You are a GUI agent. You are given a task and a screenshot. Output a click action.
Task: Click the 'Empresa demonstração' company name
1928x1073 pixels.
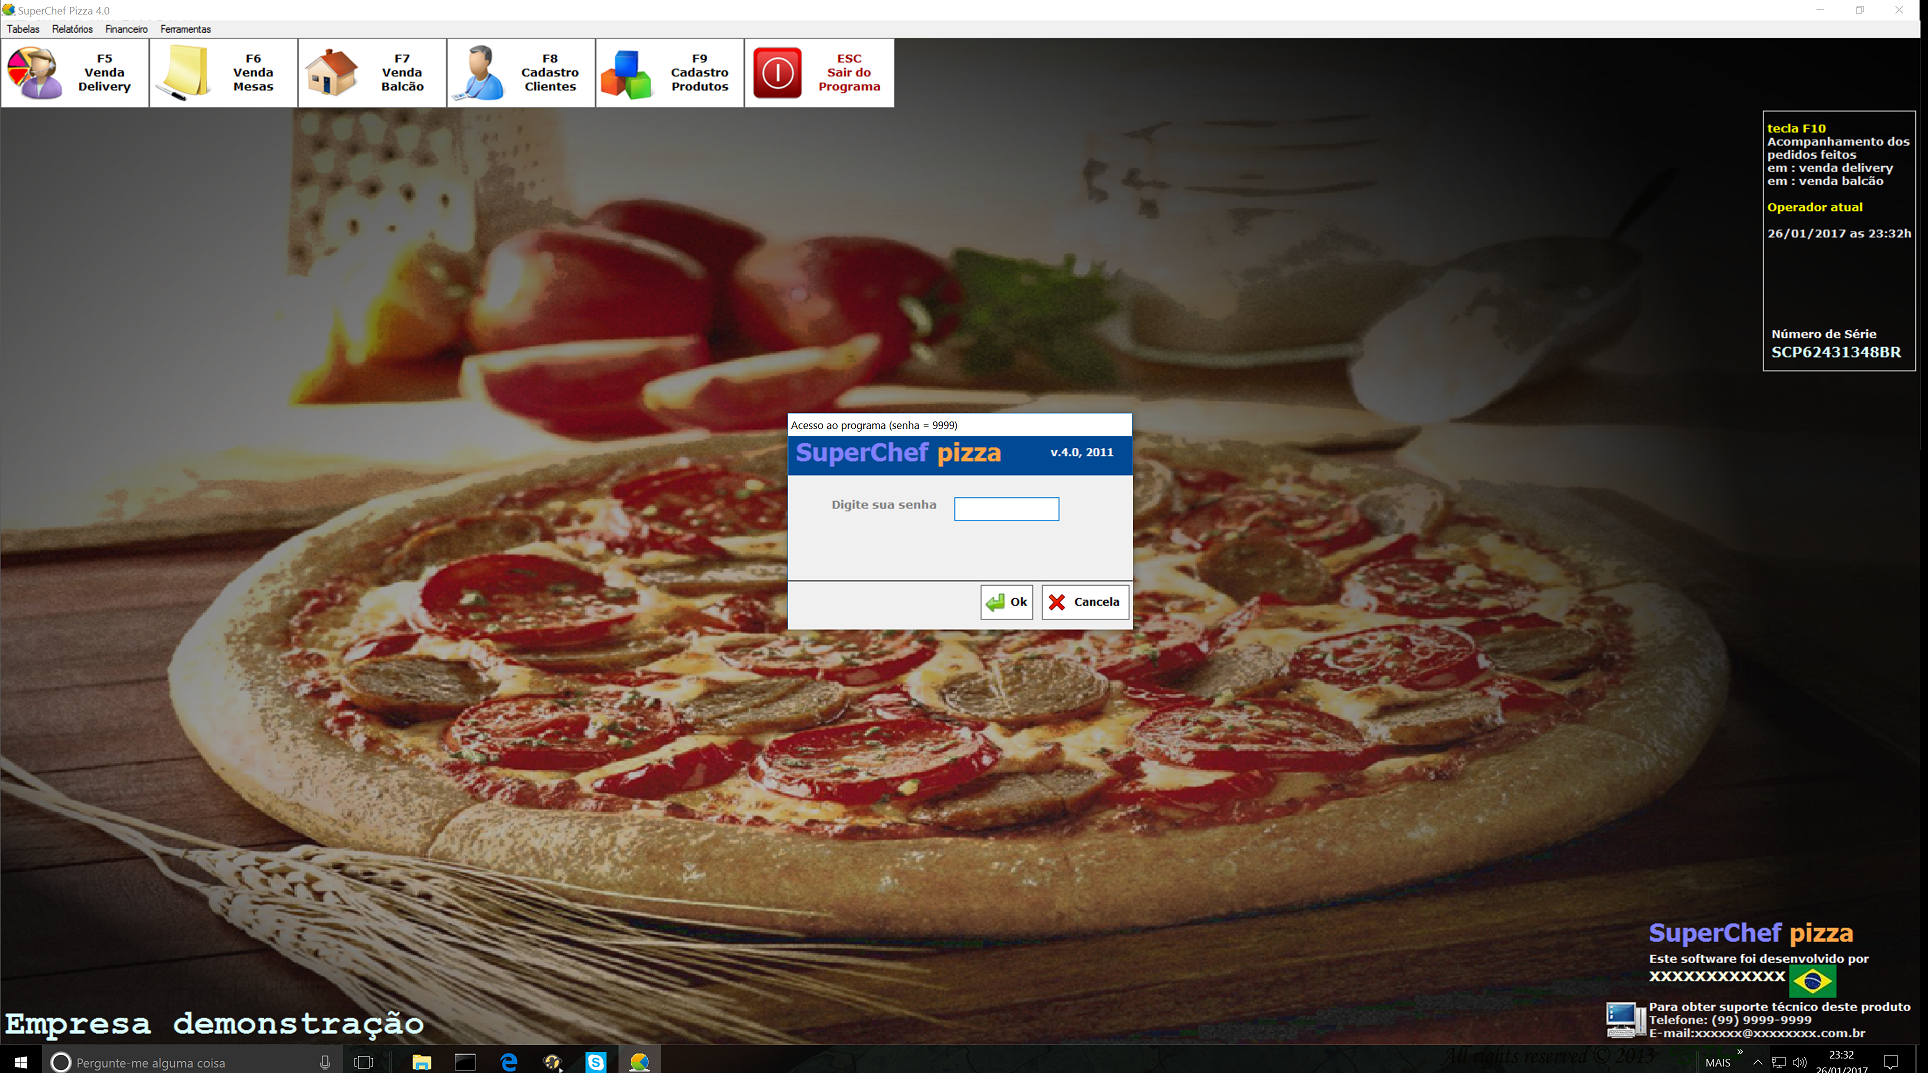[x=215, y=1023]
